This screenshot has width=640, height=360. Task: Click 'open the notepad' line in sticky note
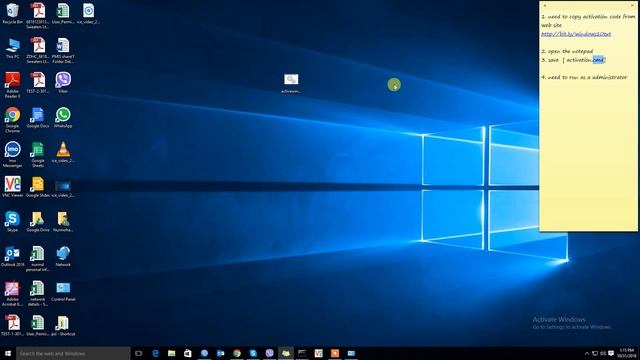[567, 51]
